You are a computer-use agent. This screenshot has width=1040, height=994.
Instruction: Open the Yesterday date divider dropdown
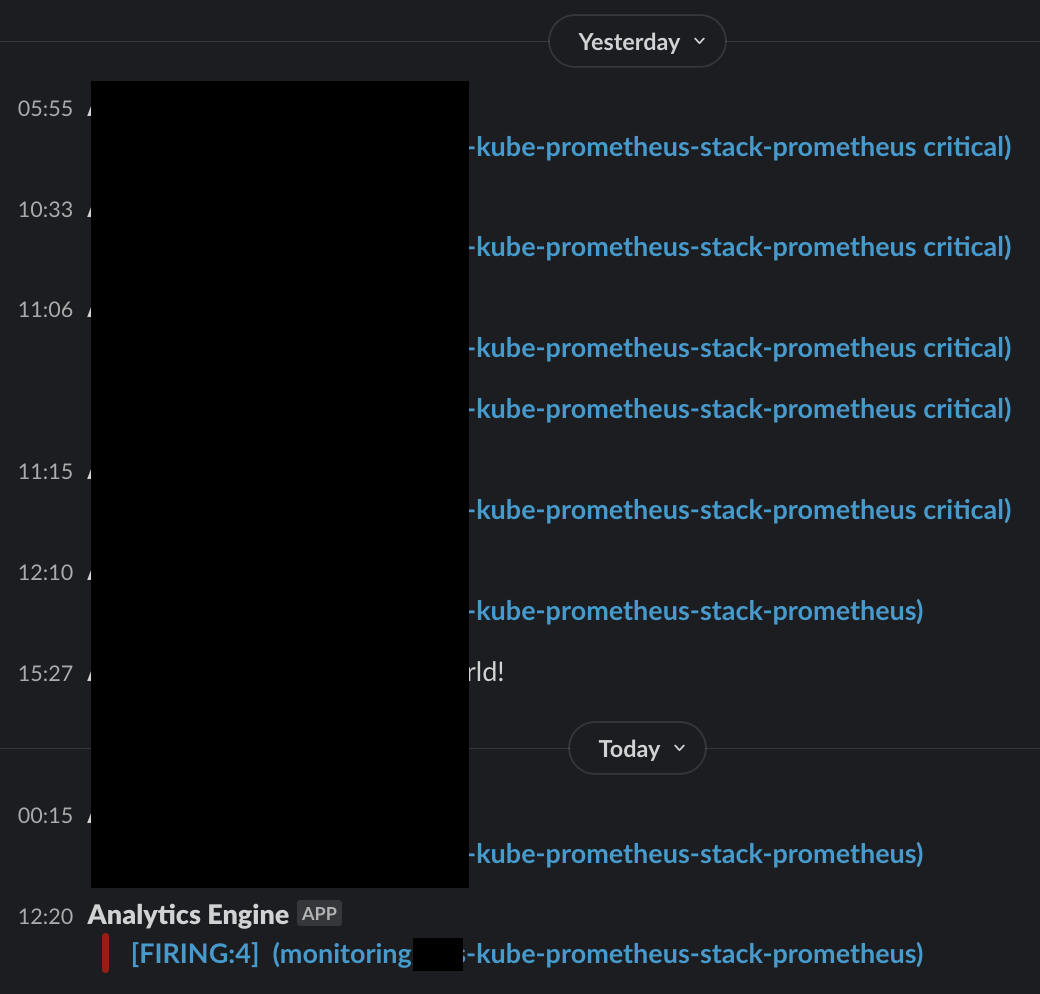pyautogui.click(x=636, y=41)
